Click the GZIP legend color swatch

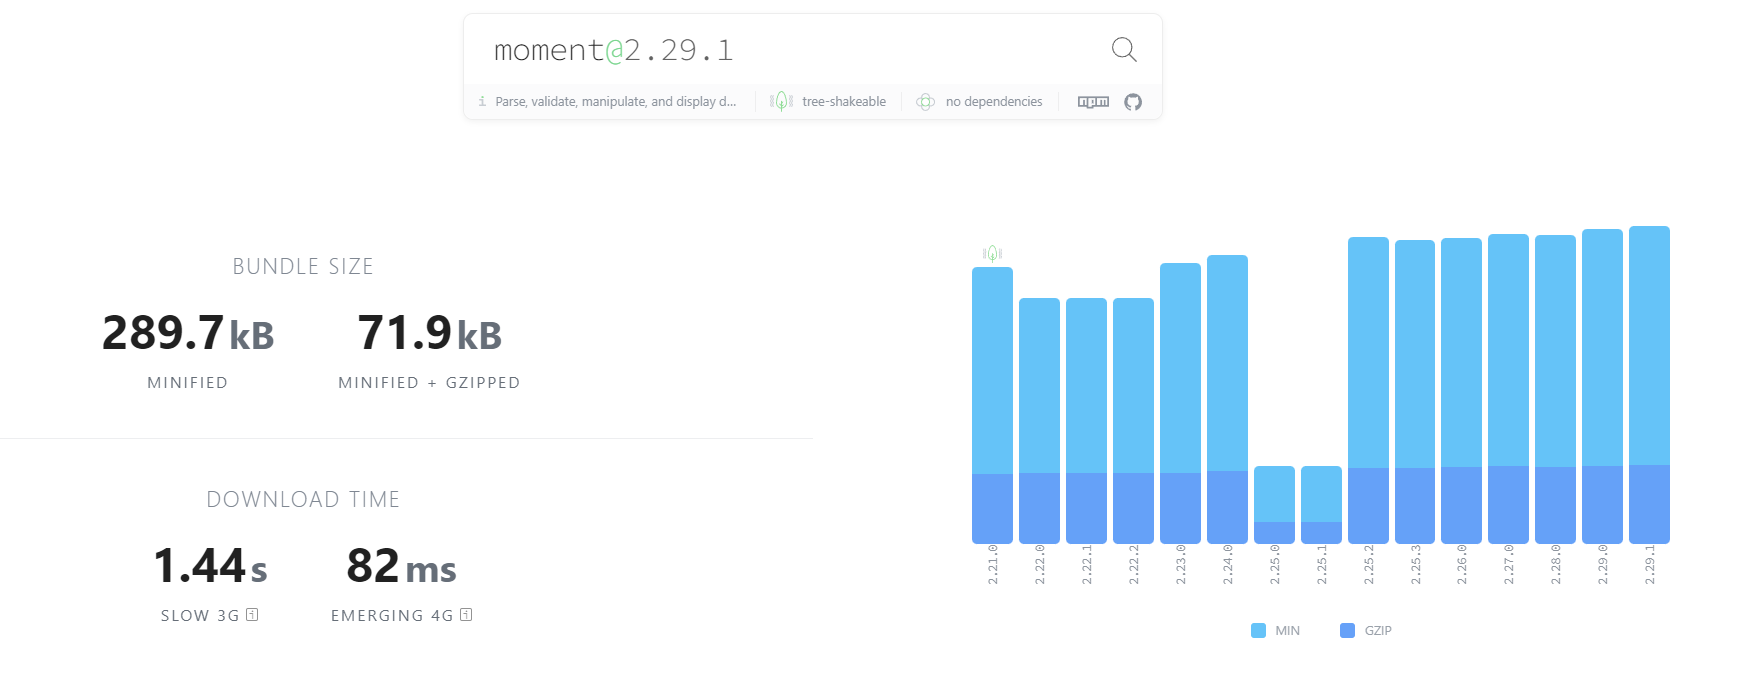1347,630
